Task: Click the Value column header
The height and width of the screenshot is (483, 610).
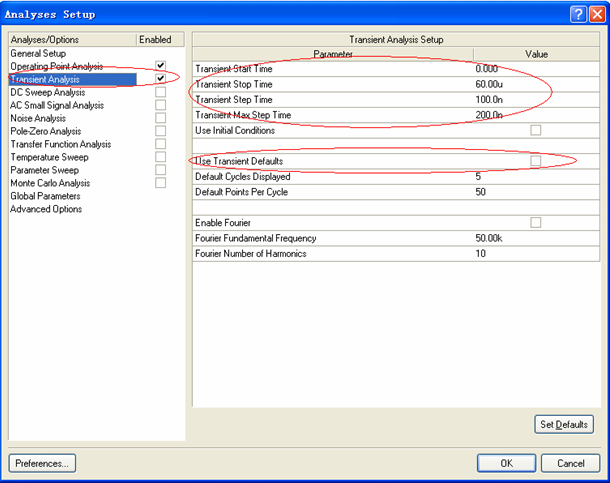Action: tap(536, 54)
